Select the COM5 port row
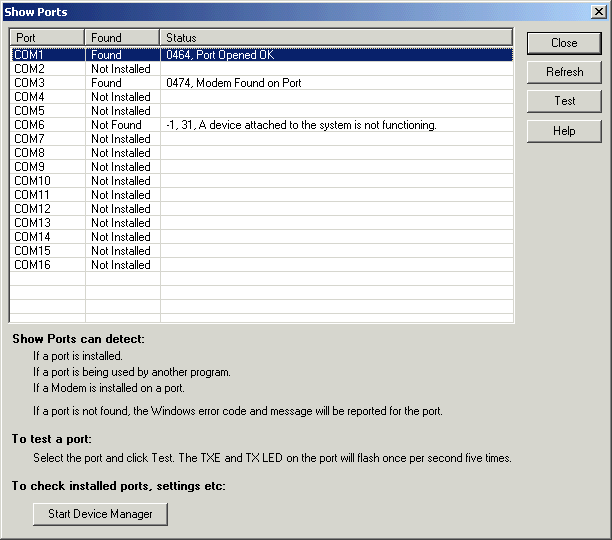 point(262,111)
